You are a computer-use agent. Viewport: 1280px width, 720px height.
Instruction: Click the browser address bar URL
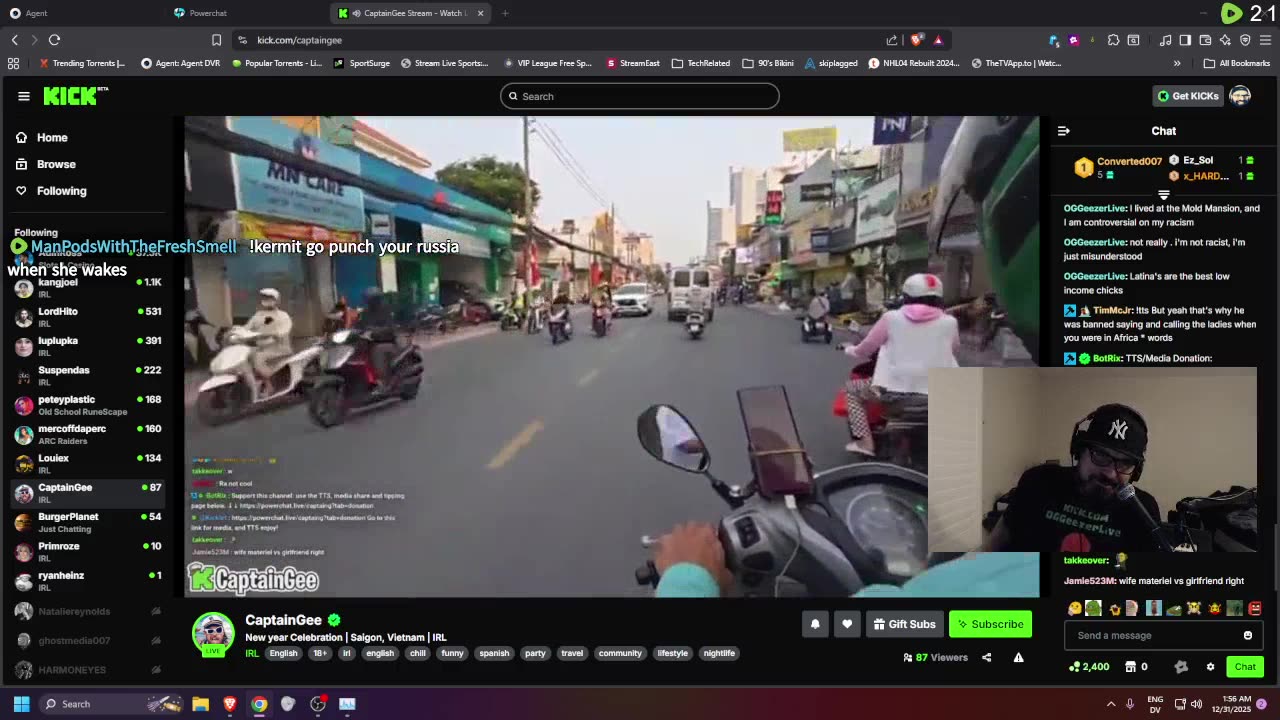point(300,40)
